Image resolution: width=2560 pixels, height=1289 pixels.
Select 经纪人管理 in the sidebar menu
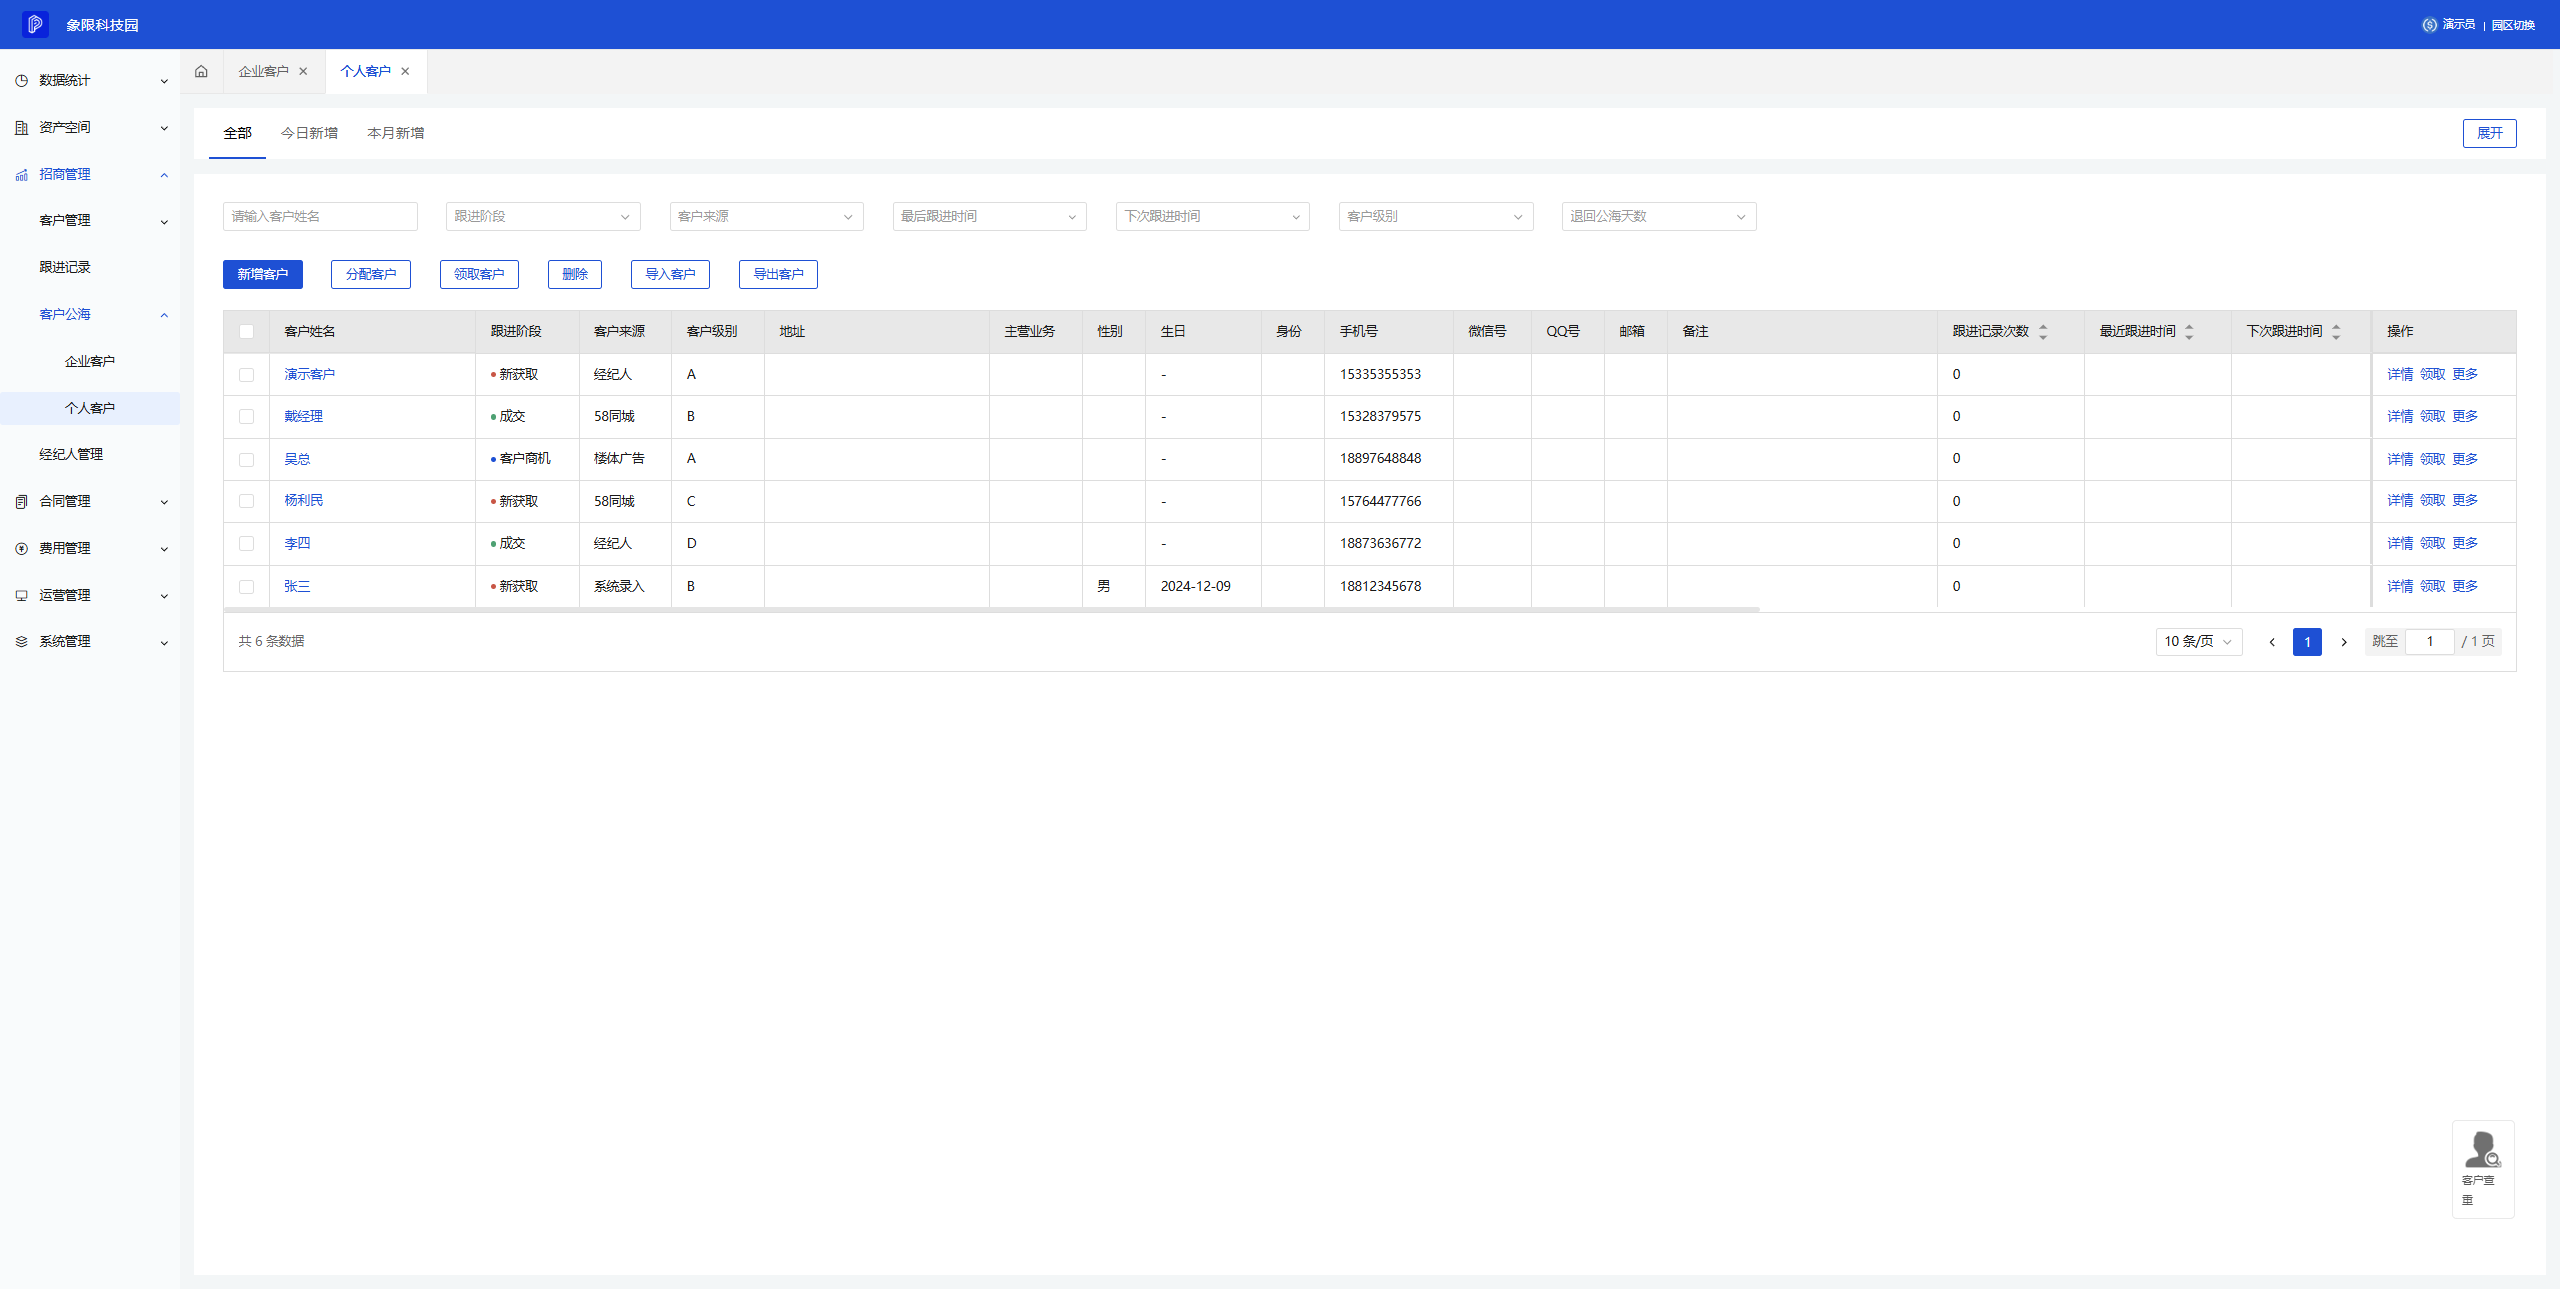(x=71, y=455)
